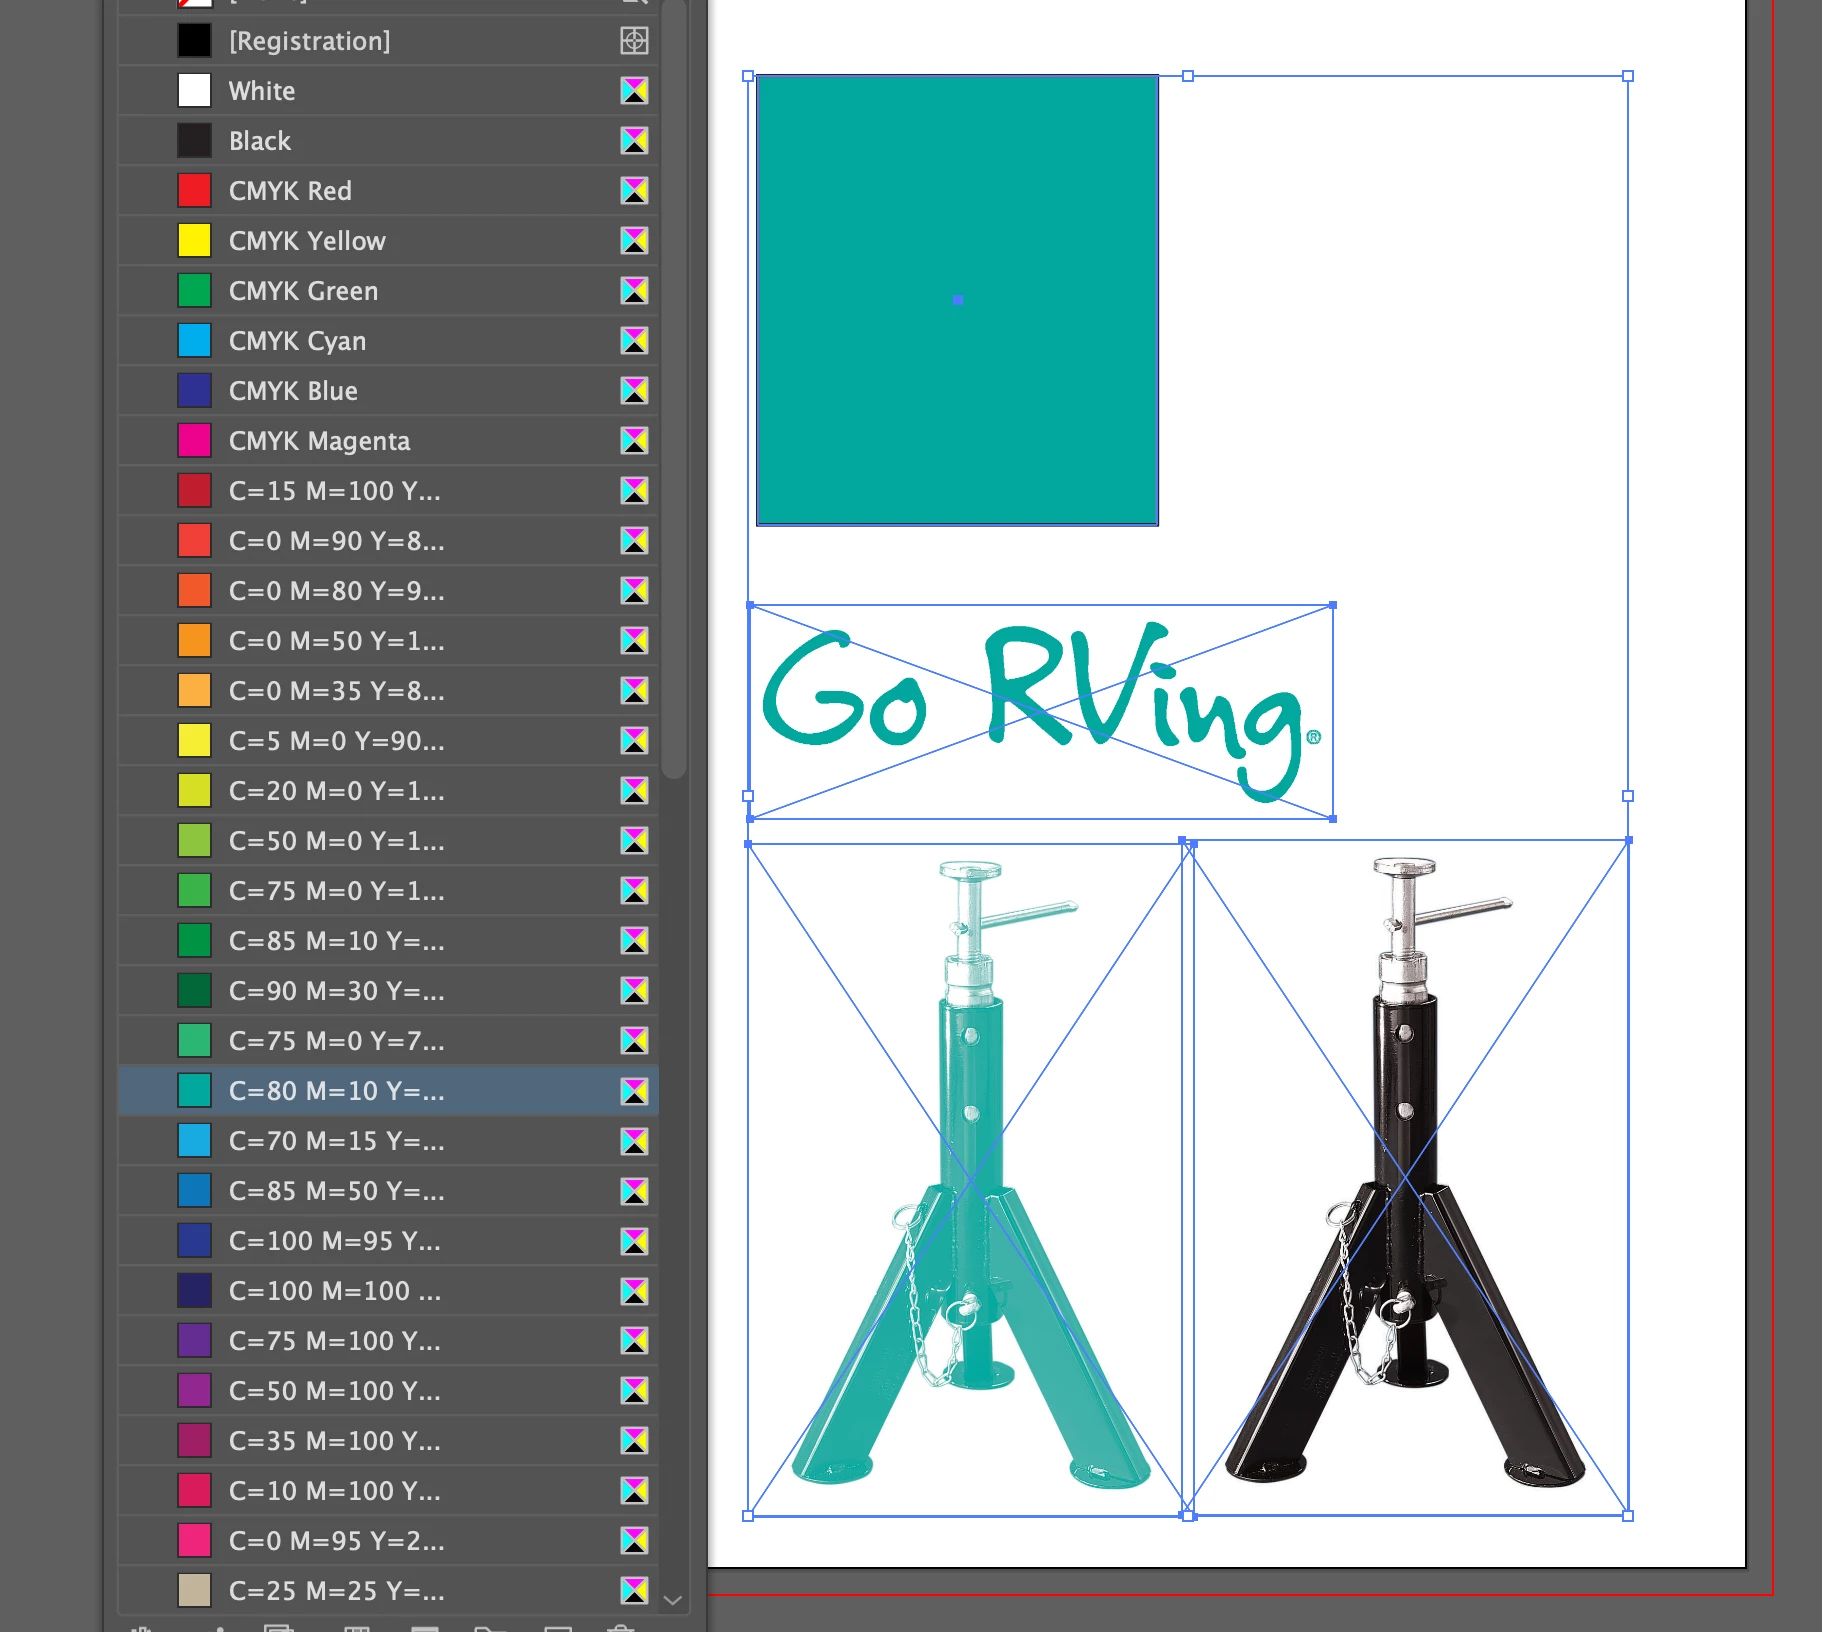1822x1632 pixels.
Task: Click process icon on C=0 M=50 row
Action: pos(634,641)
